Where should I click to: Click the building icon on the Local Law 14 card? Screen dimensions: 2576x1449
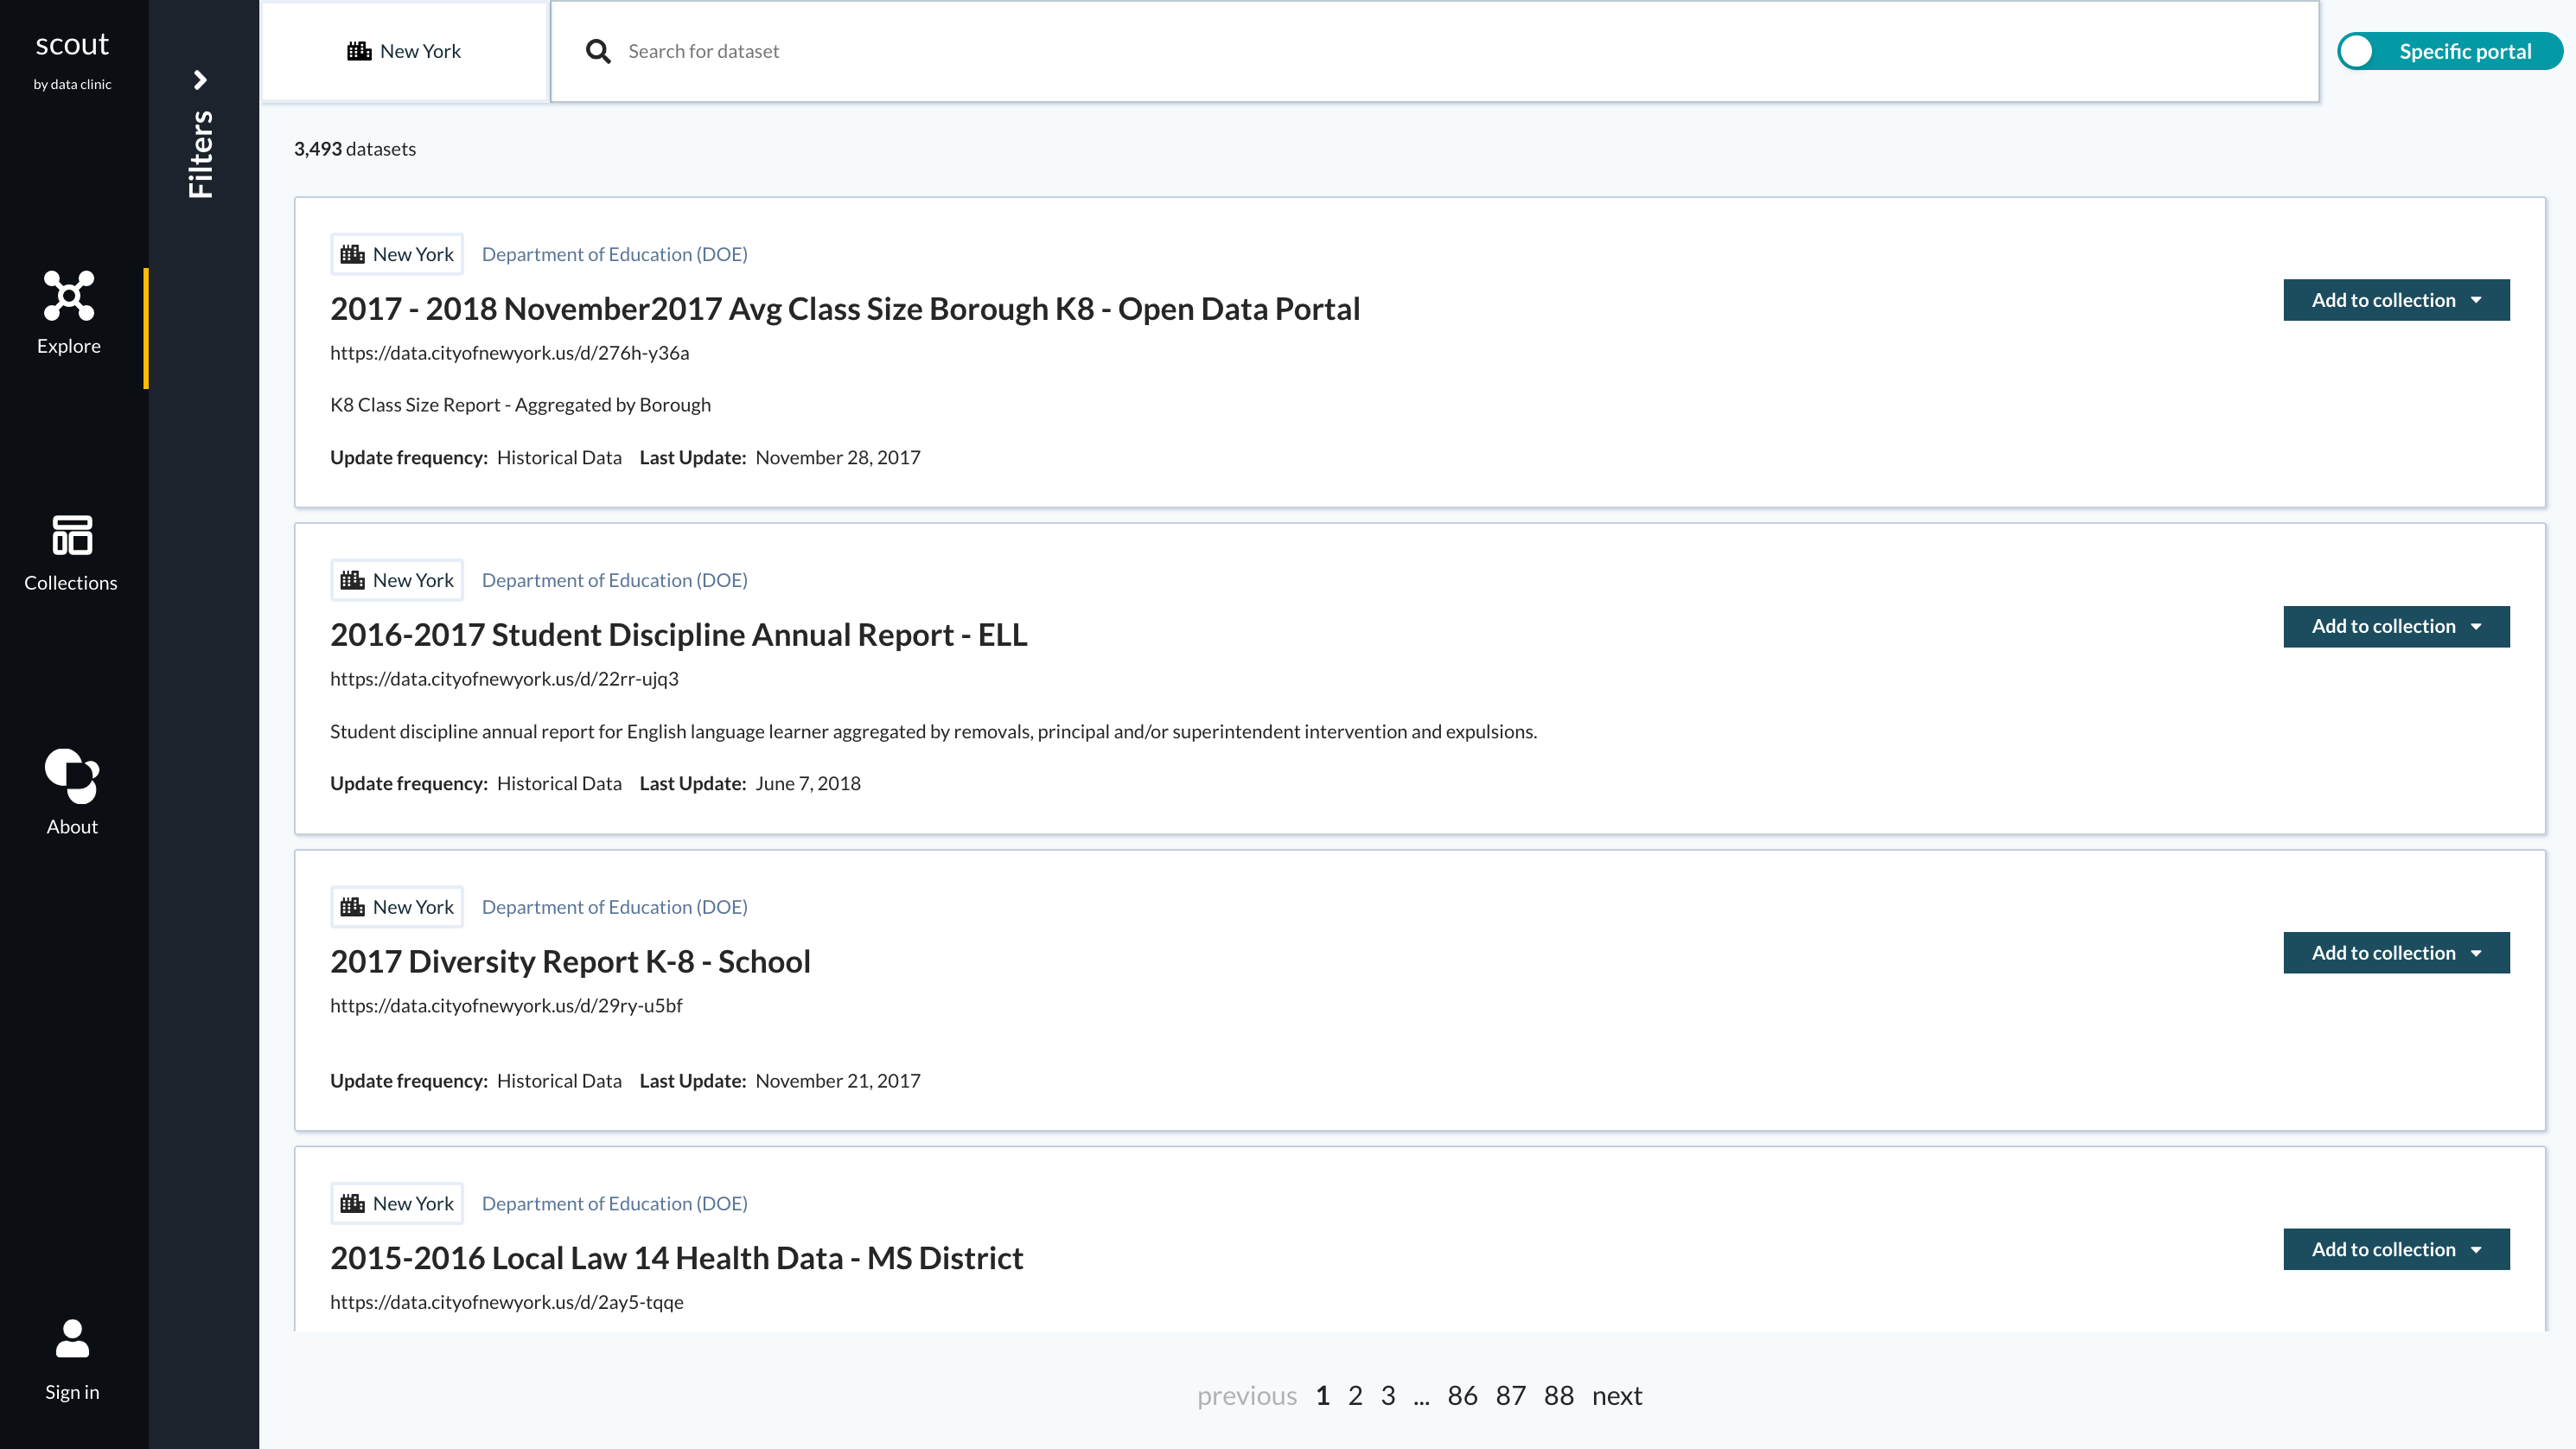(x=351, y=1203)
